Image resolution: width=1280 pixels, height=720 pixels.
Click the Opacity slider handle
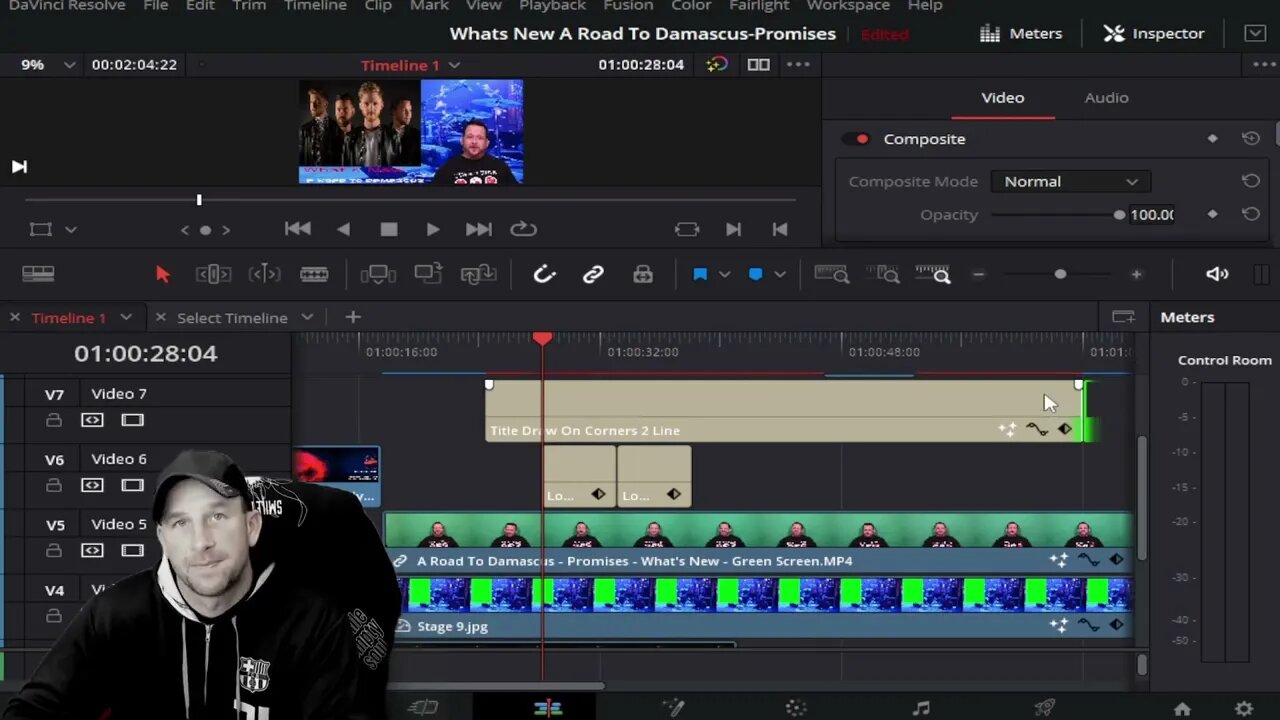click(x=1119, y=215)
